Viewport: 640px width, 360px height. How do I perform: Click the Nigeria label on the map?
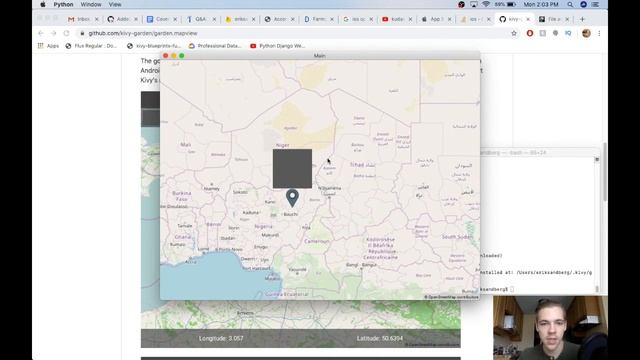coord(263,226)
